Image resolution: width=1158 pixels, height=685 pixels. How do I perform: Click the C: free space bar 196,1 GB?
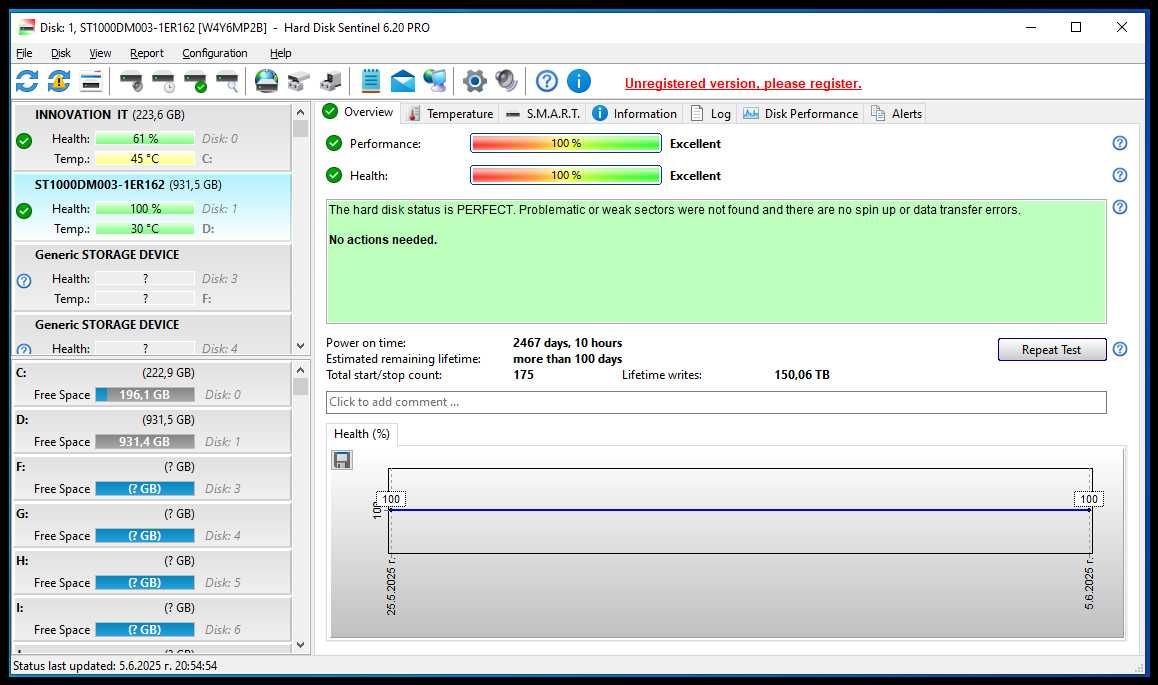(145, 395)
